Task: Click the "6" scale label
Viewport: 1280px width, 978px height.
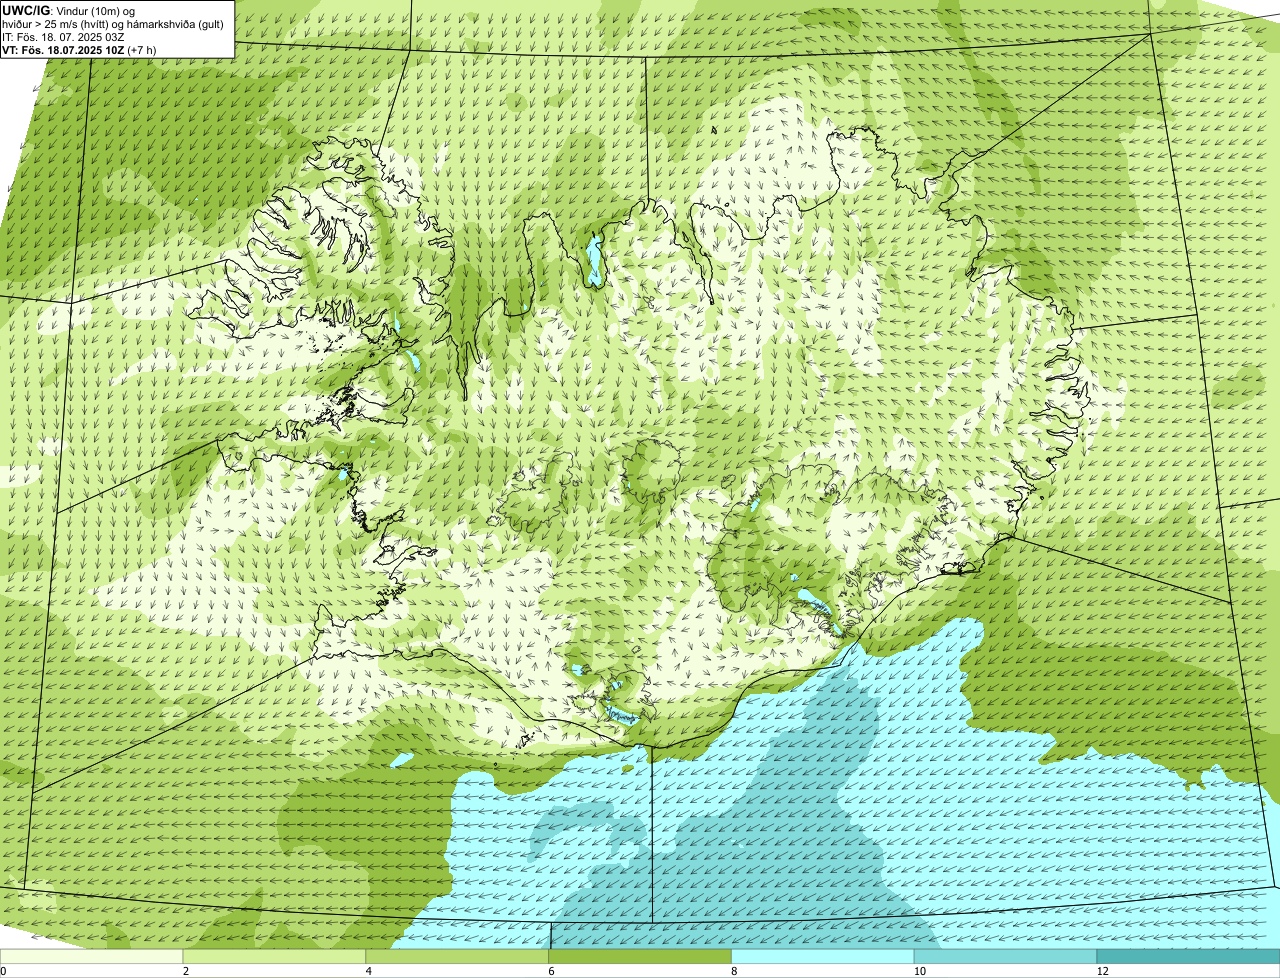Action: point(551,971)
